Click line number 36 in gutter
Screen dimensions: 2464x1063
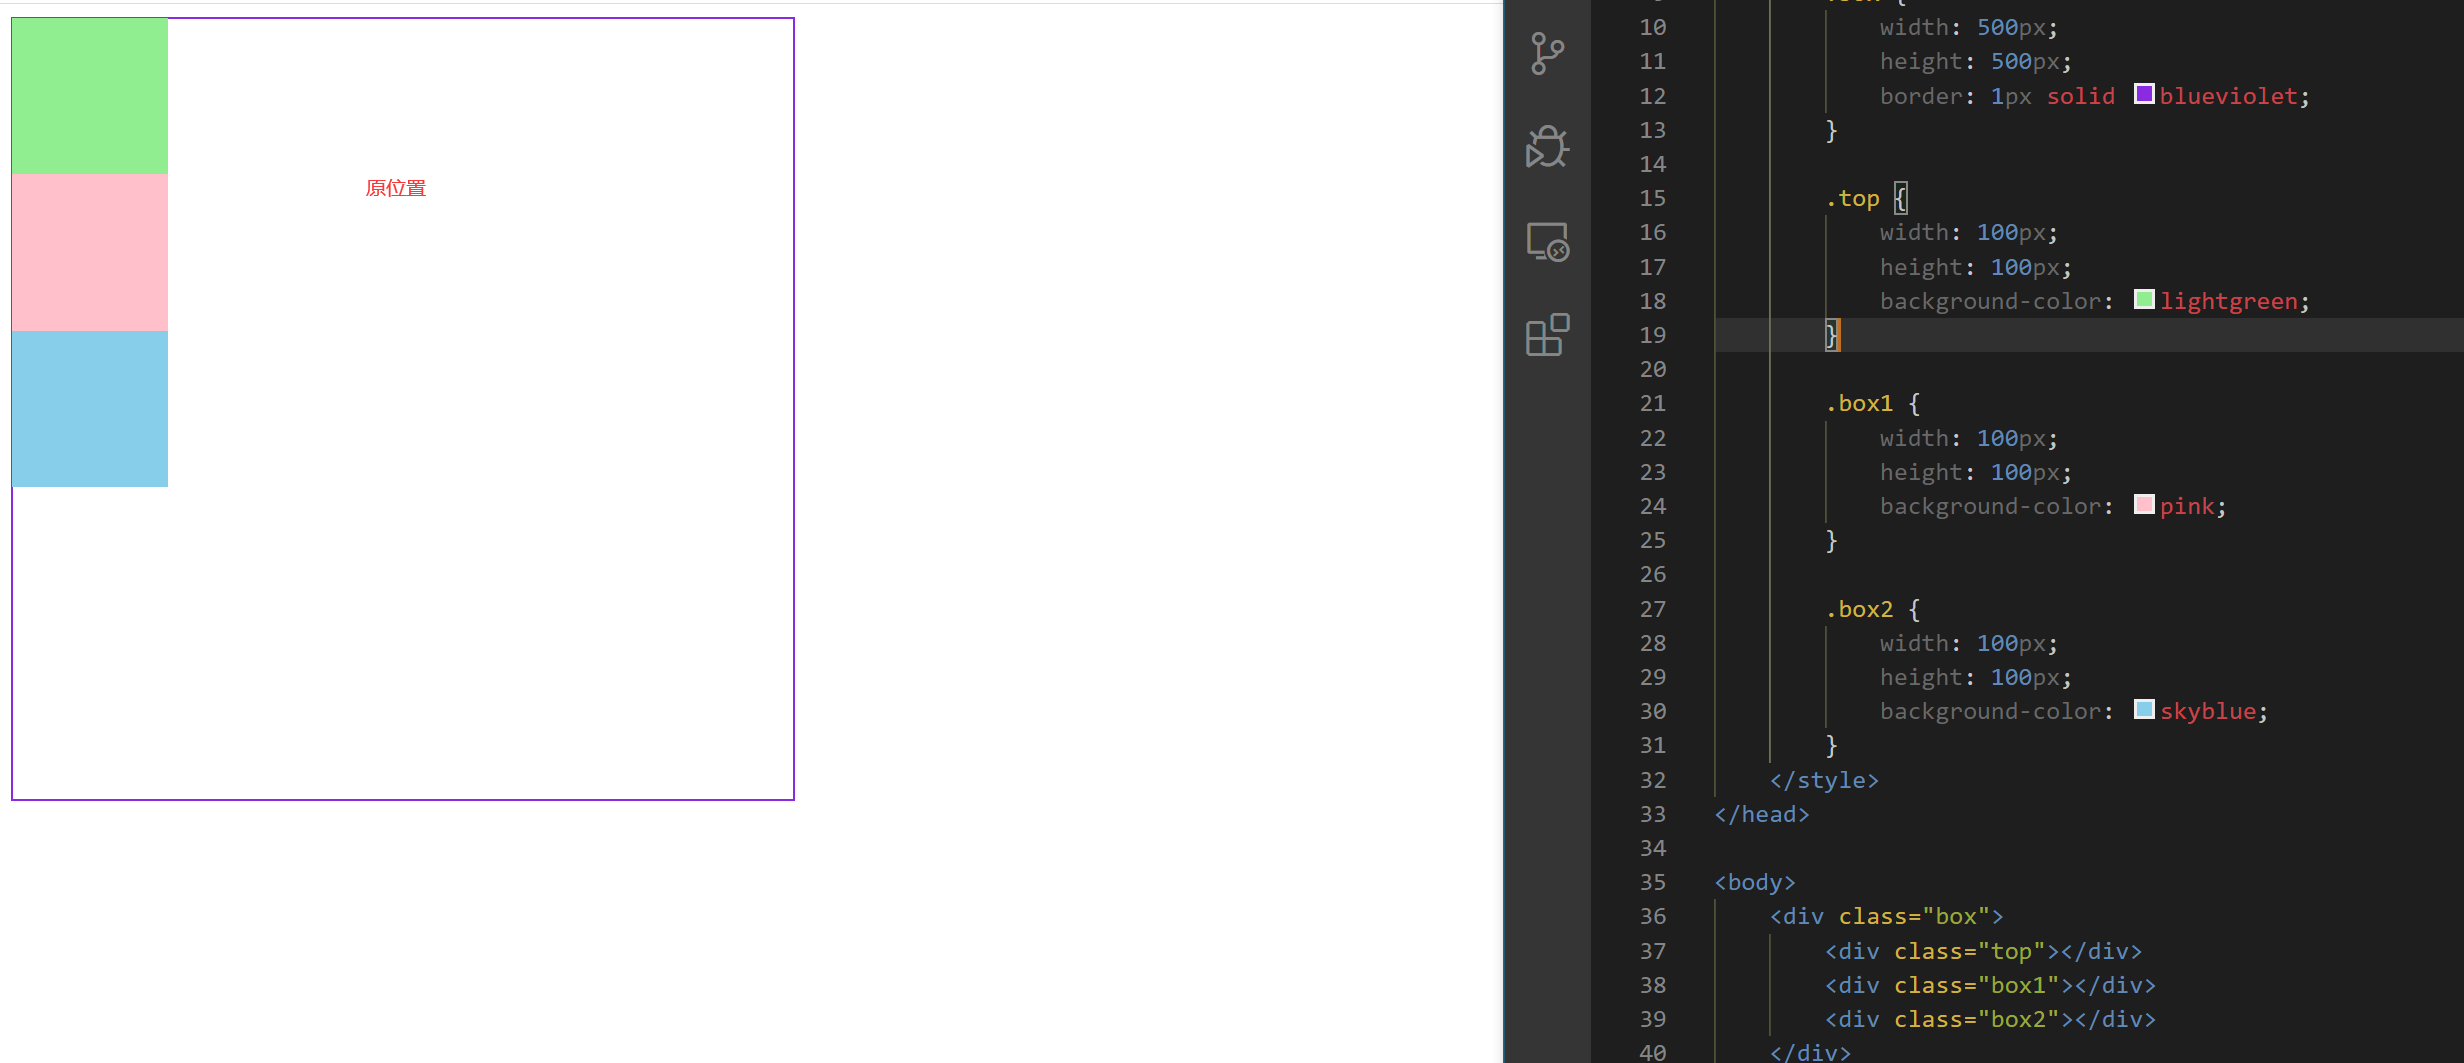(1652, 917)
